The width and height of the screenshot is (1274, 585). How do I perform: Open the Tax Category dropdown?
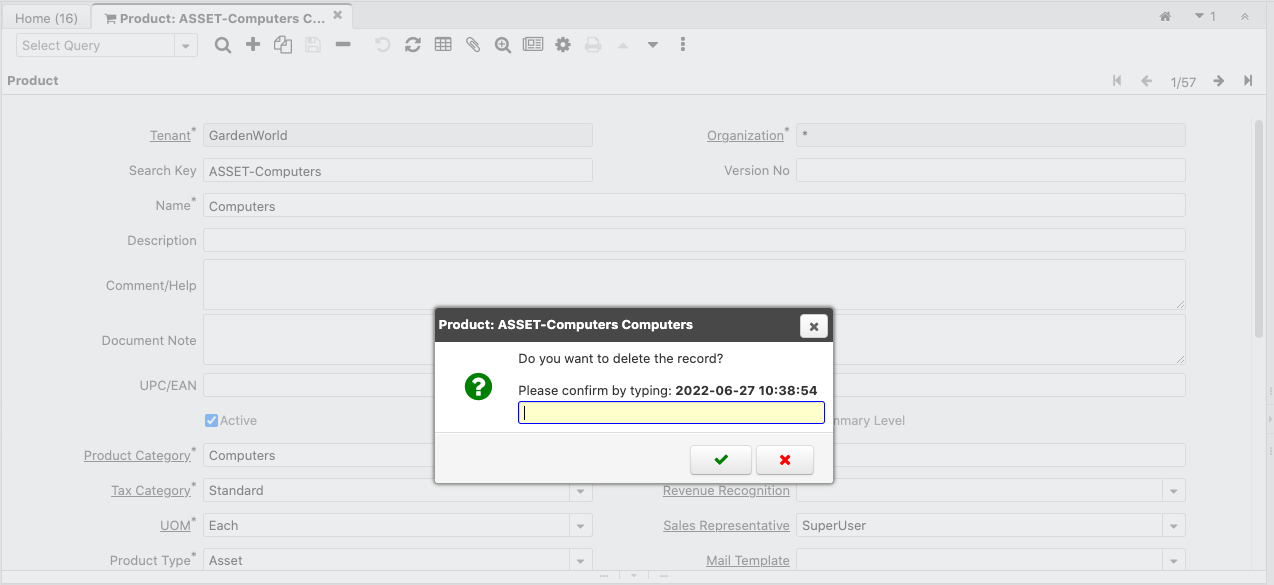click(x=580, y=490)
